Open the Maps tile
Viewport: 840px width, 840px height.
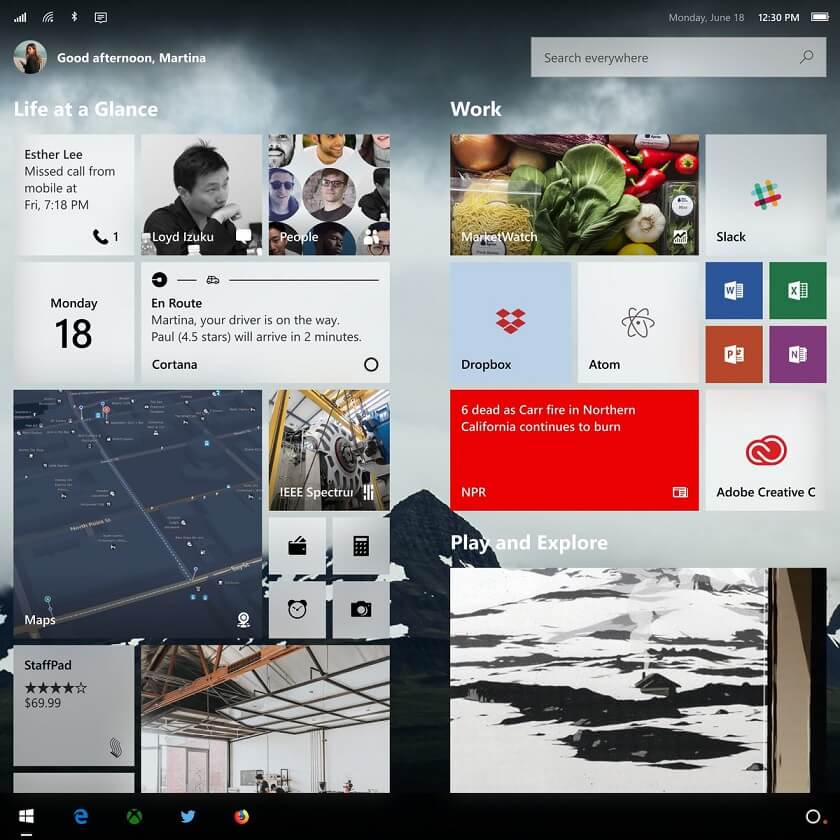click(x=138, y=514)
